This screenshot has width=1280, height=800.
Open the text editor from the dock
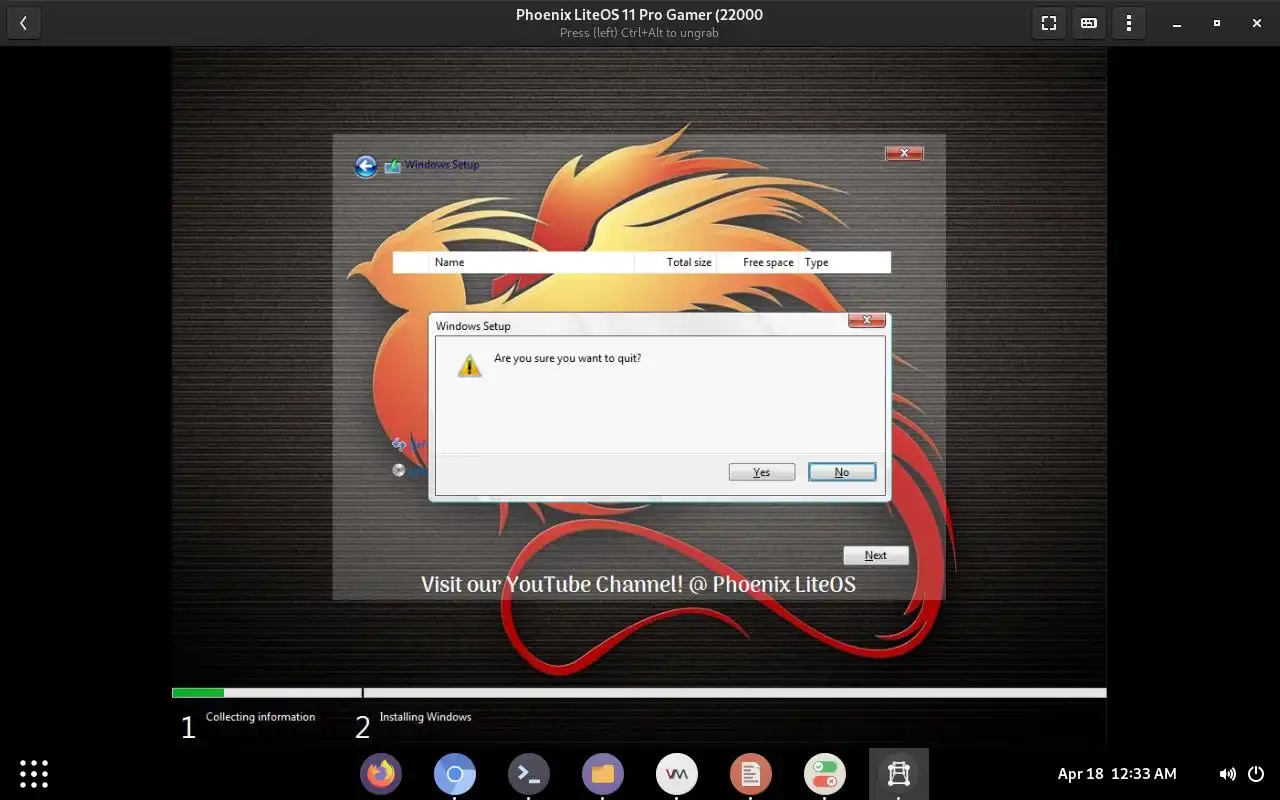[751, 774]
